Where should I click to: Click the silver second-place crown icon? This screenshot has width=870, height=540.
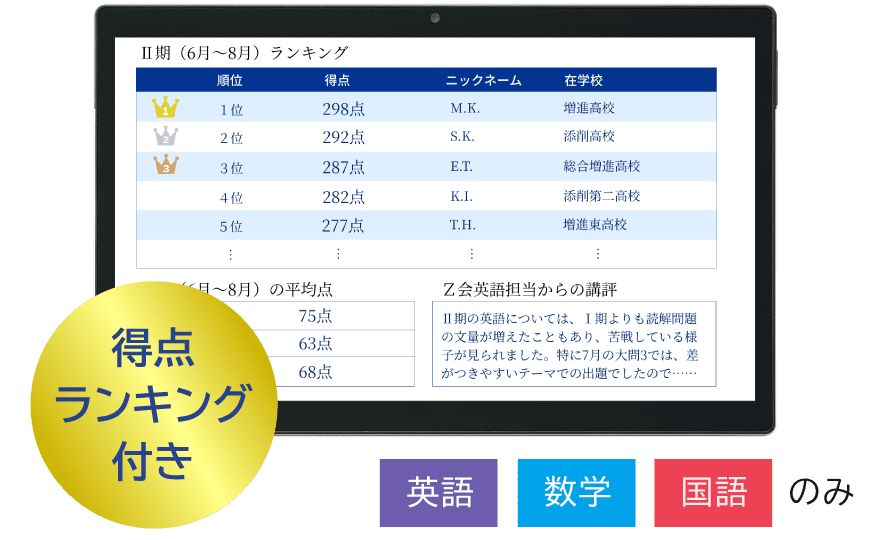click(165, 135)
